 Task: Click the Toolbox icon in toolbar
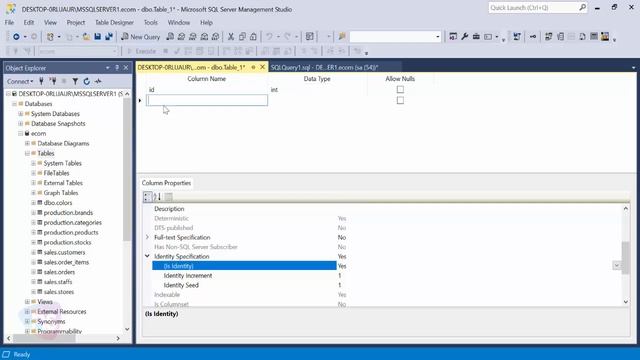476,37
